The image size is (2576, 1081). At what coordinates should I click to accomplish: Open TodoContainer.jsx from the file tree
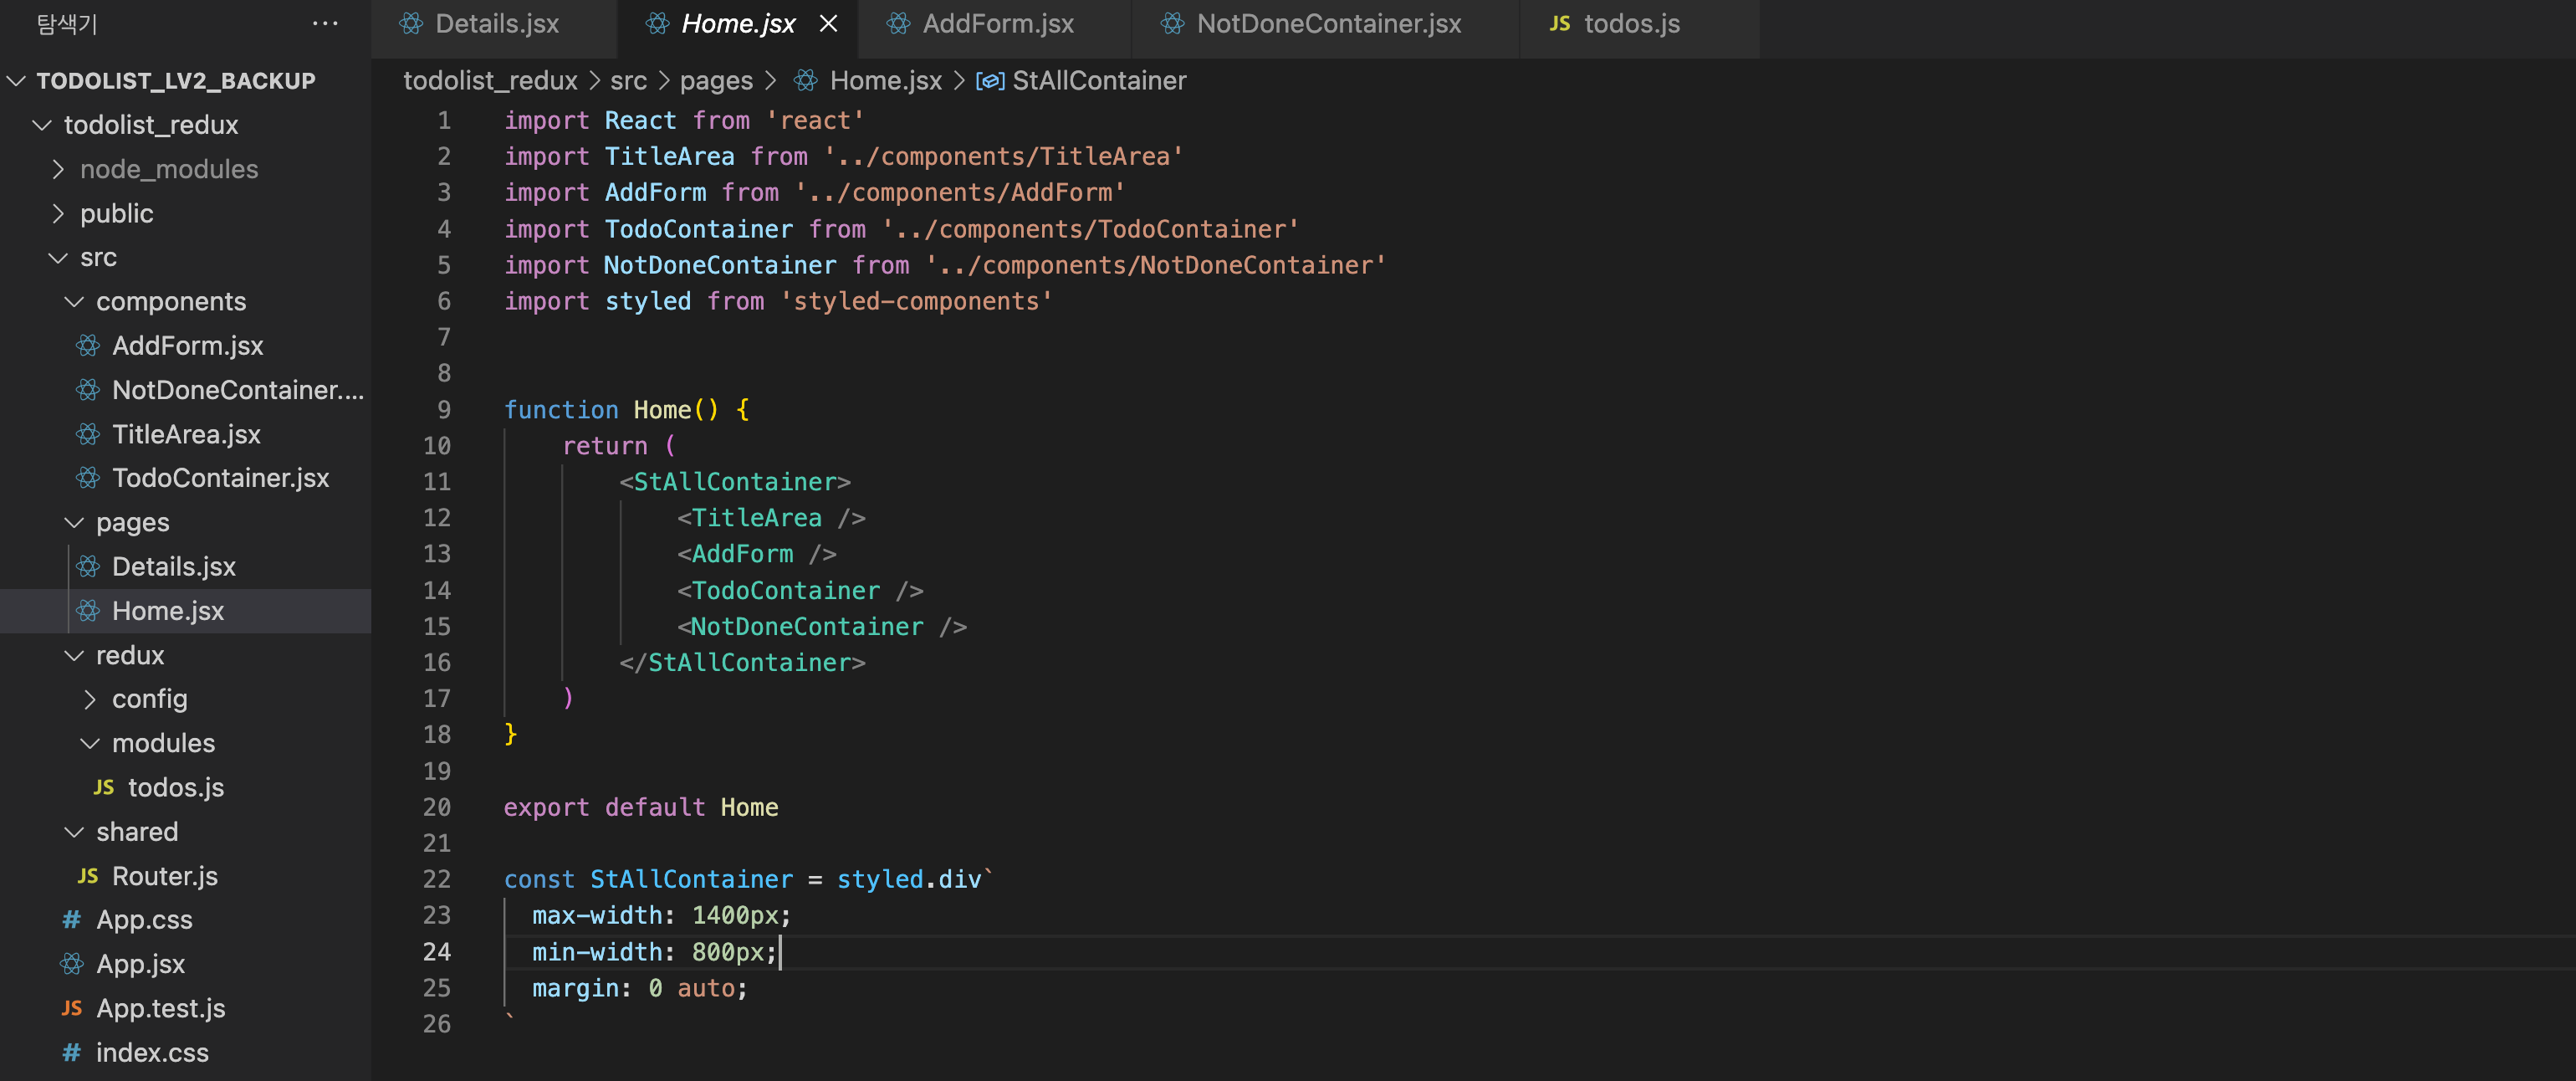point(220,478)
